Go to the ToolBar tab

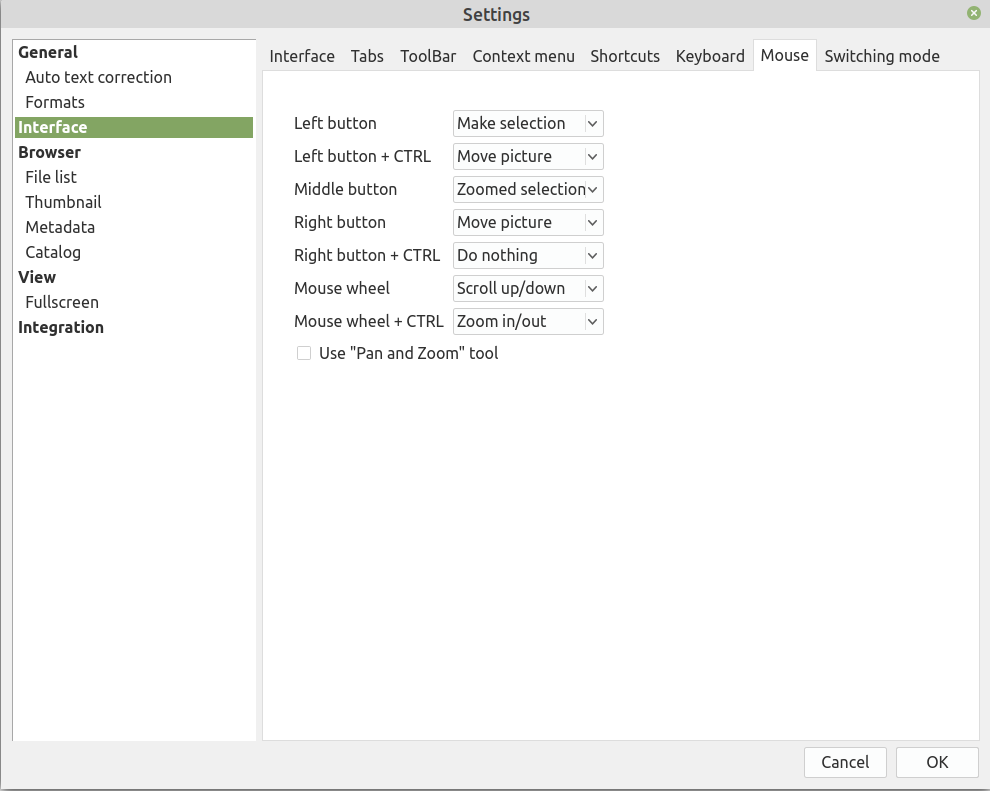pyautogui.click(x=428, y=56)
